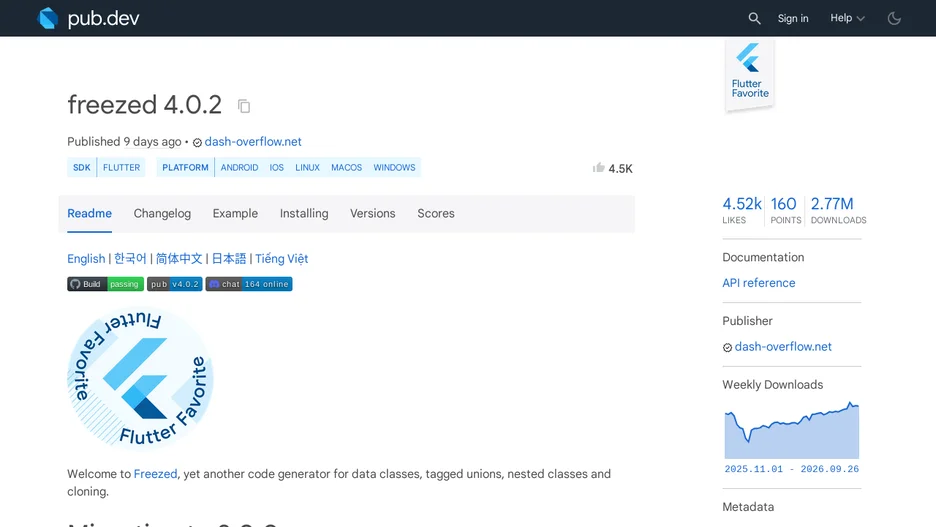This screenshot has width=936, height=527.
Task: Toggle dark mode with the moon icon
Action: click(x=894, y=19)
